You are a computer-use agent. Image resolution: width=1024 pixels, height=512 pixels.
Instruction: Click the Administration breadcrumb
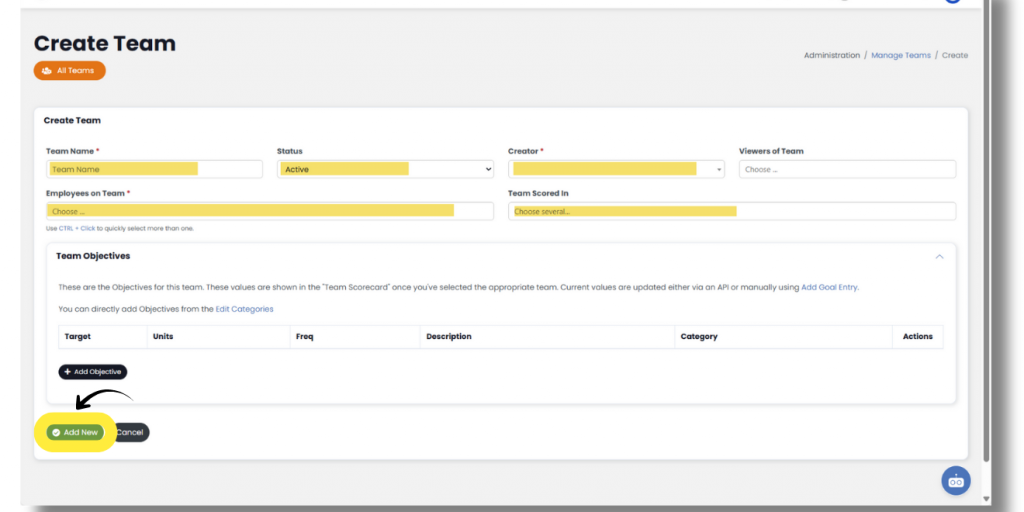click(x=831, y=56)
